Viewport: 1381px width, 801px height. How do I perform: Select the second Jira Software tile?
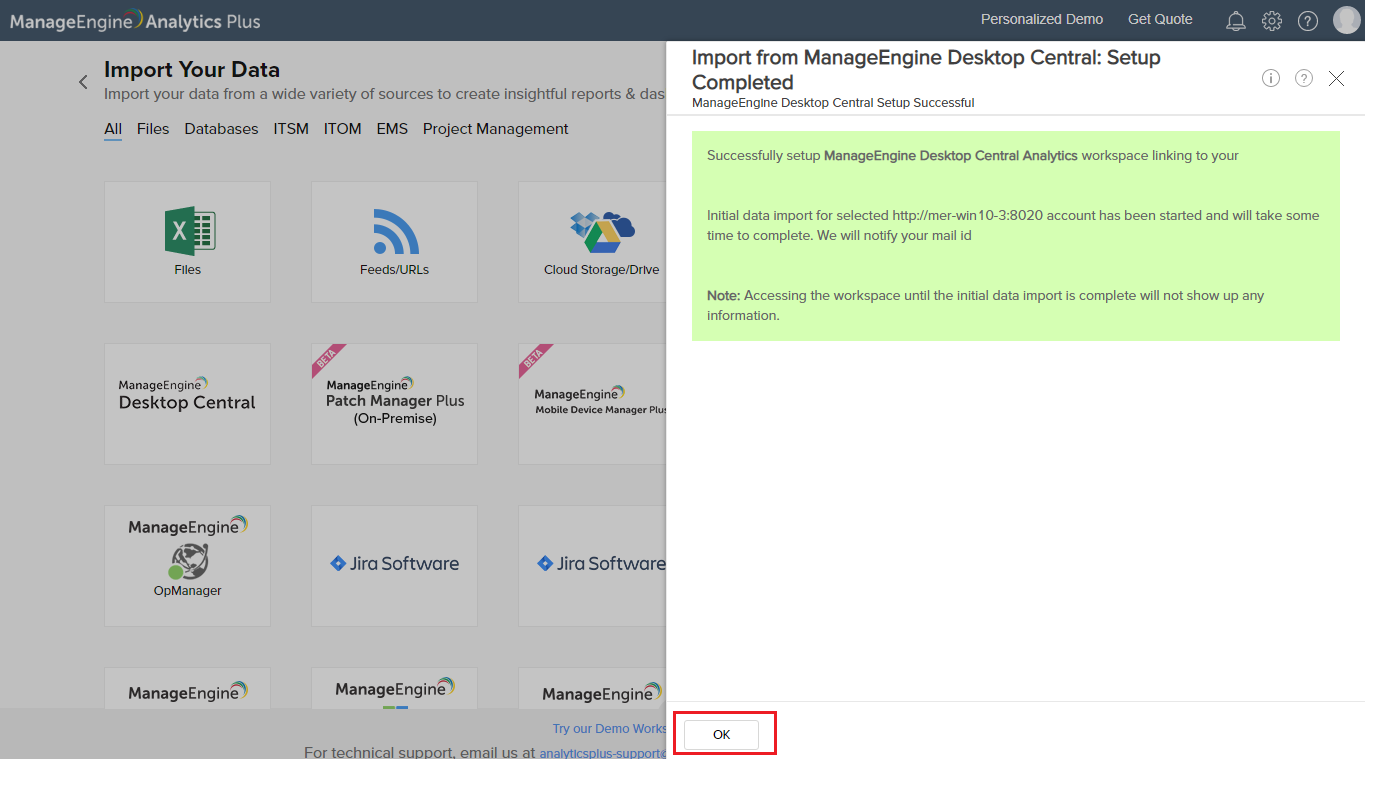[592, 566]
